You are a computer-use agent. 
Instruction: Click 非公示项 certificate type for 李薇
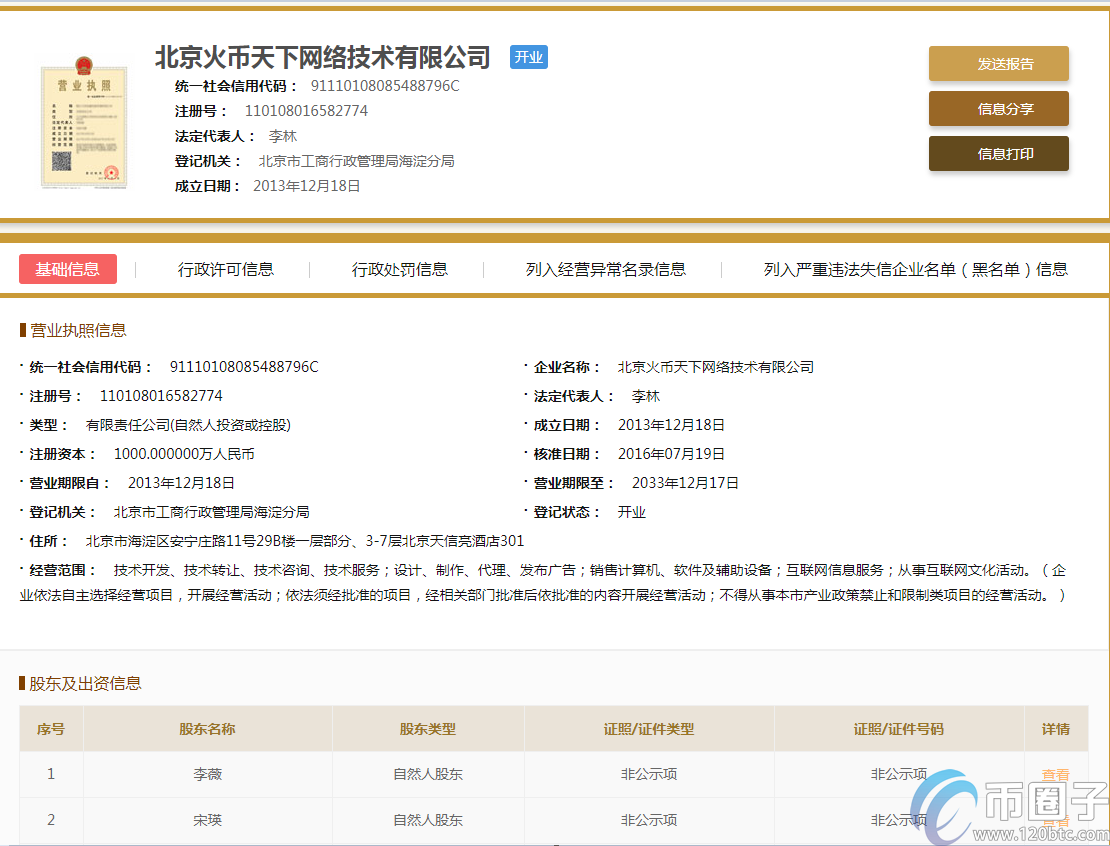pyautogui.click(x=648, y=774)
